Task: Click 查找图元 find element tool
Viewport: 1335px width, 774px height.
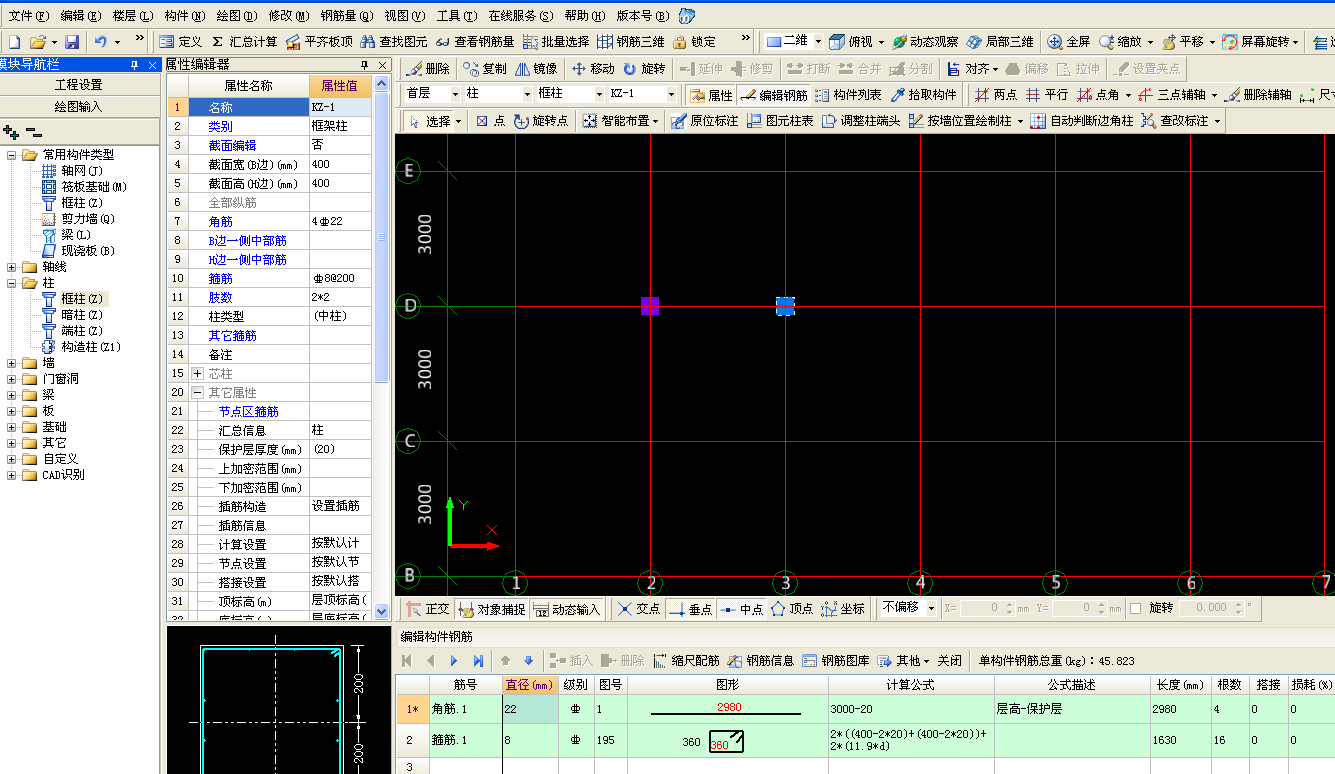Action: pyautogui.click(x=394, y=42)
